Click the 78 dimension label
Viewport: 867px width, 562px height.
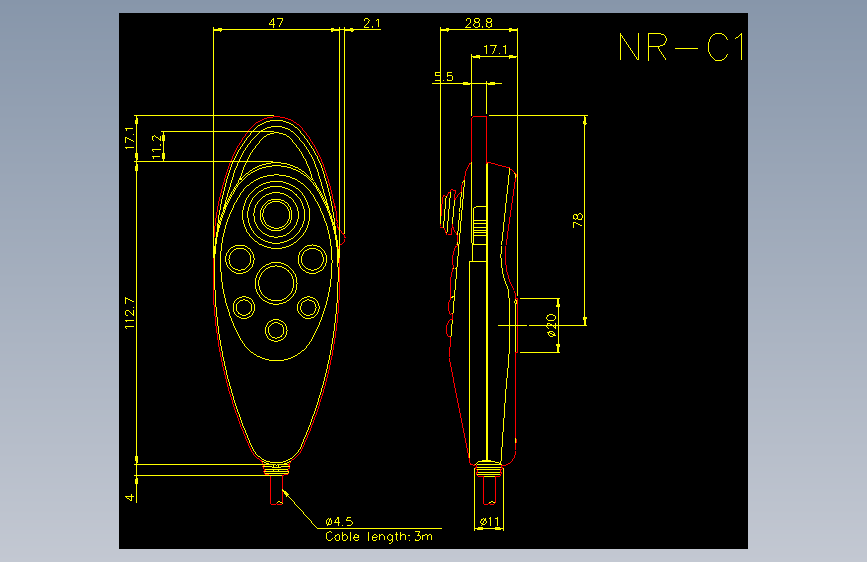tap(577, 220)
